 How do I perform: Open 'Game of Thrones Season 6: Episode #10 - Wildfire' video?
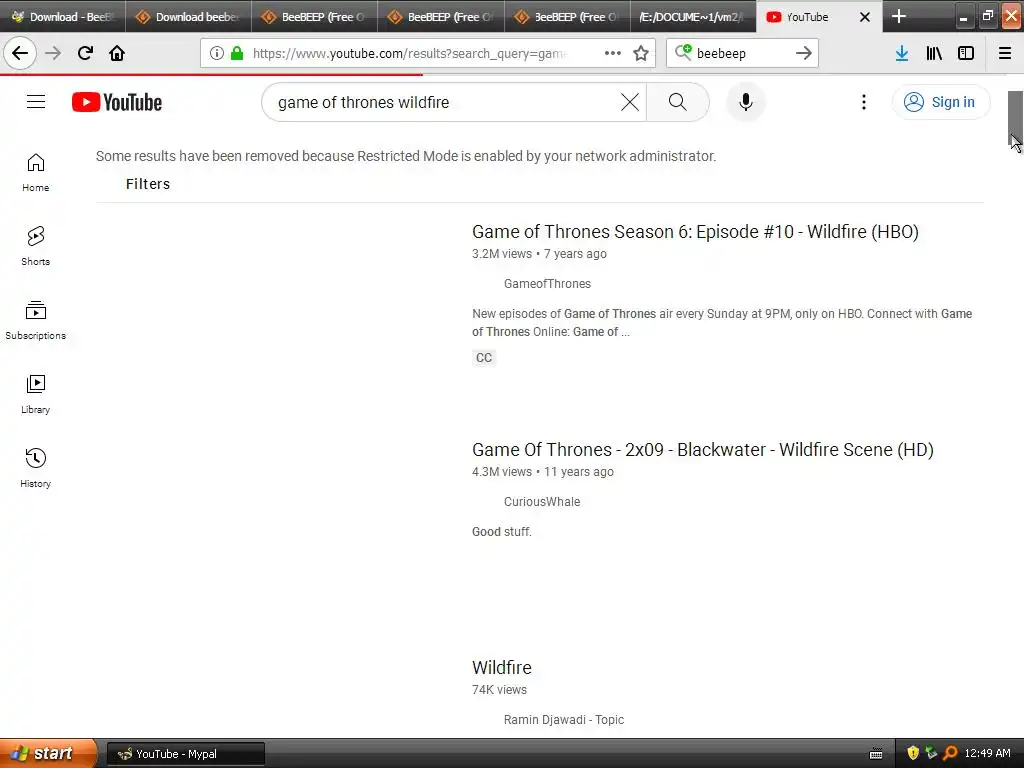pos(695,232)
